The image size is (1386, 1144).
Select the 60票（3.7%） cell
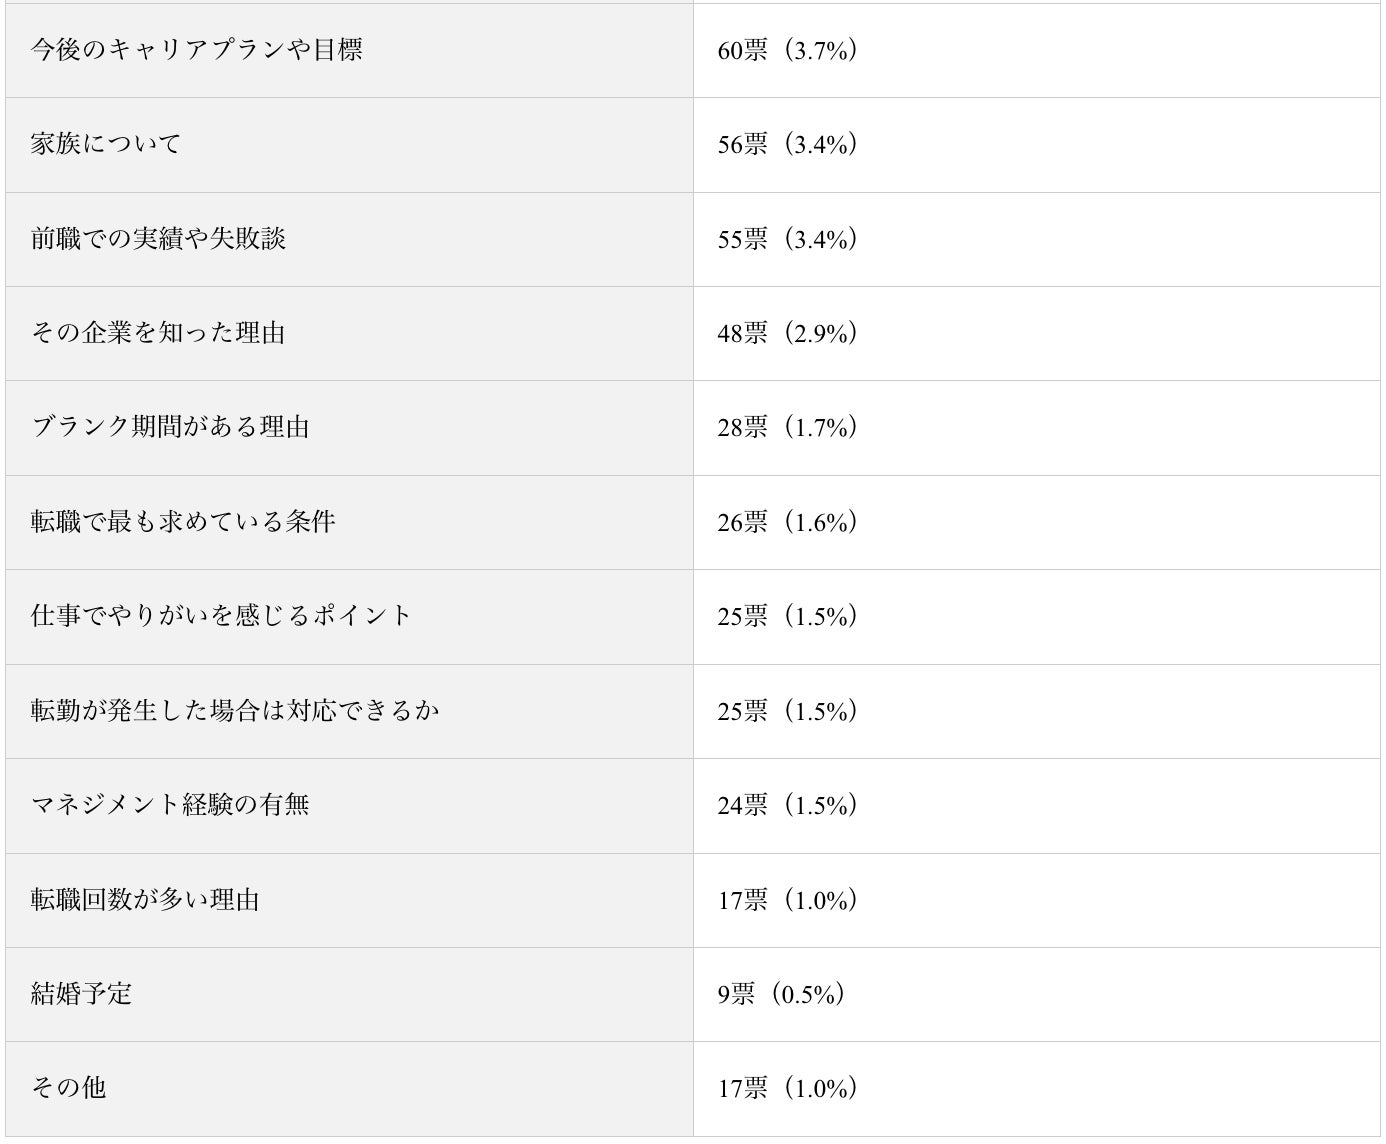click(787, 51)
